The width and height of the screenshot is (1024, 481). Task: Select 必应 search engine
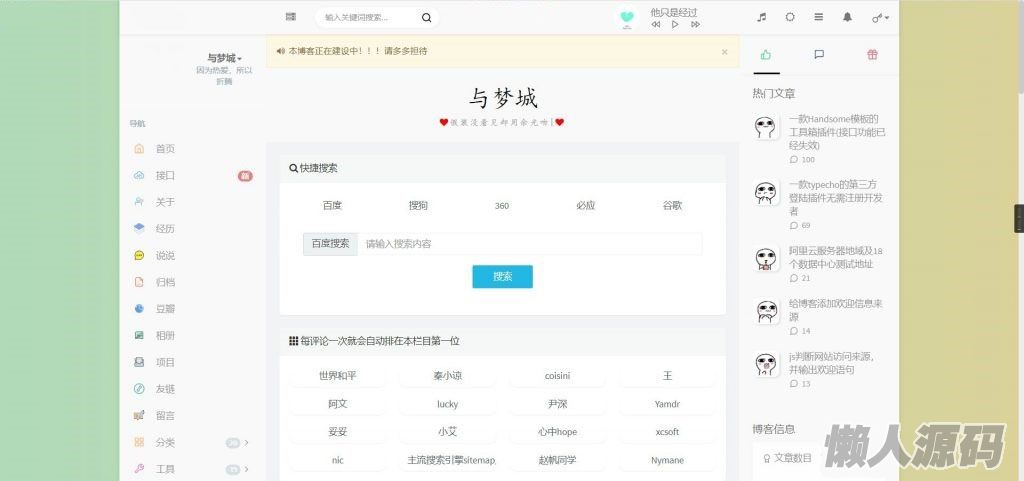[586, 206]
